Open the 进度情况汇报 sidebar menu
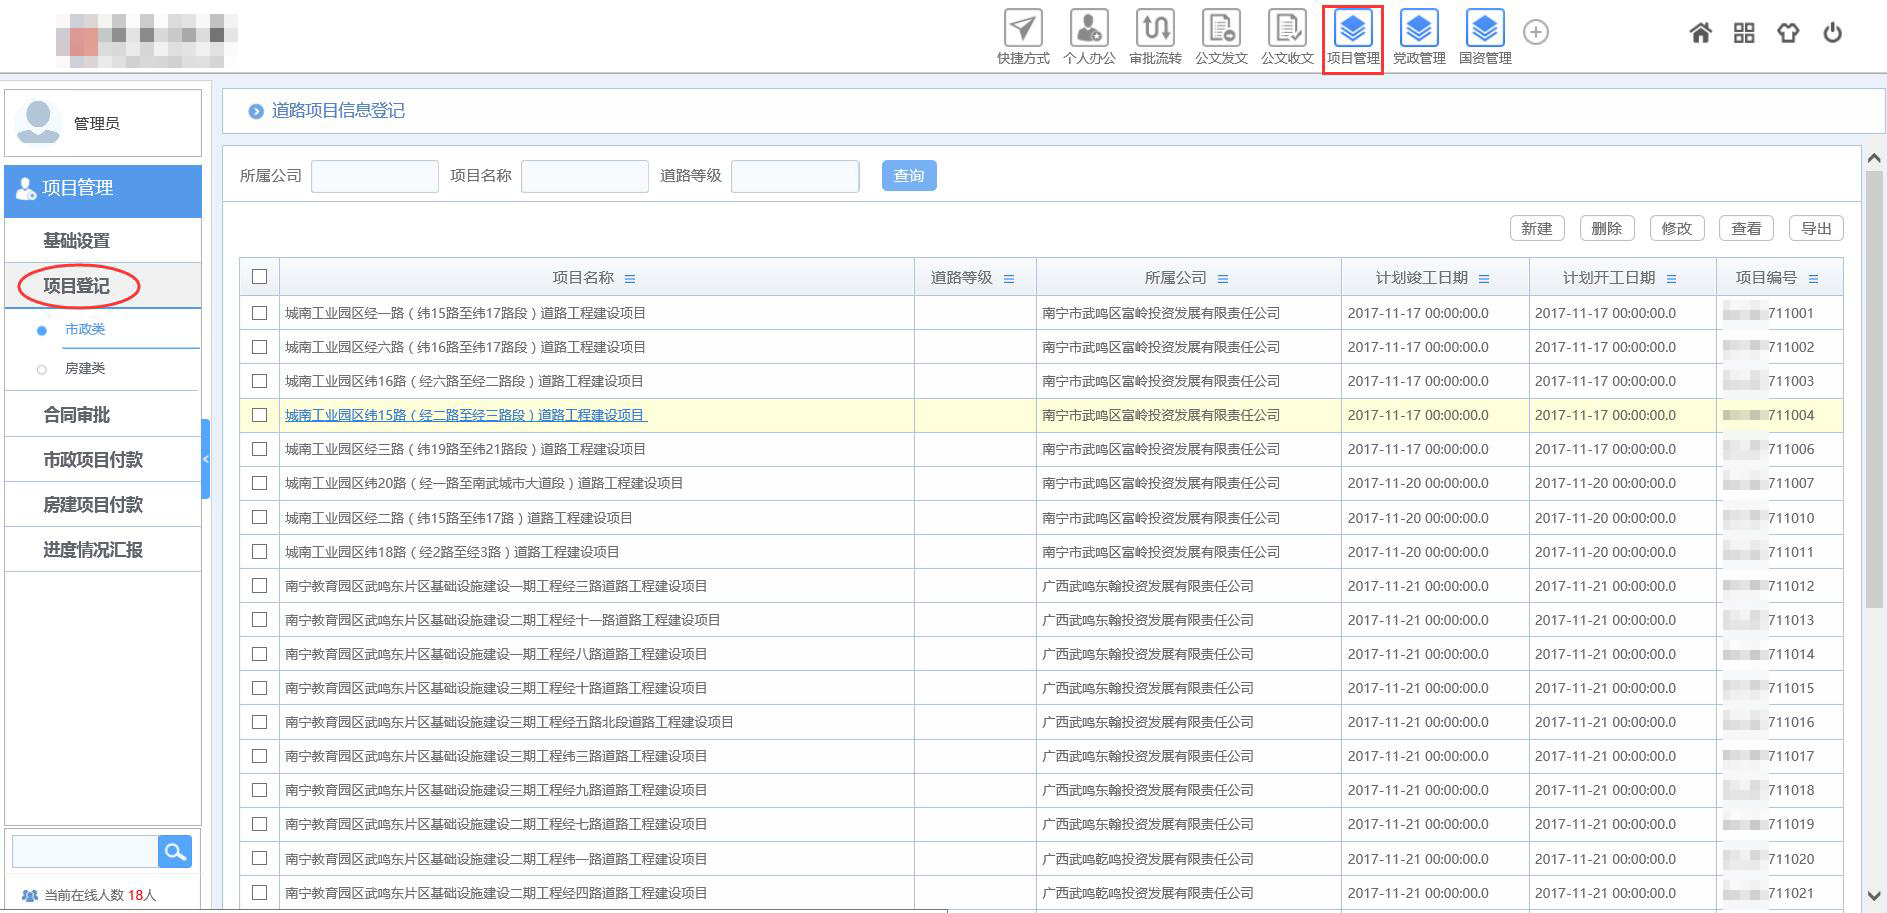 93,550
